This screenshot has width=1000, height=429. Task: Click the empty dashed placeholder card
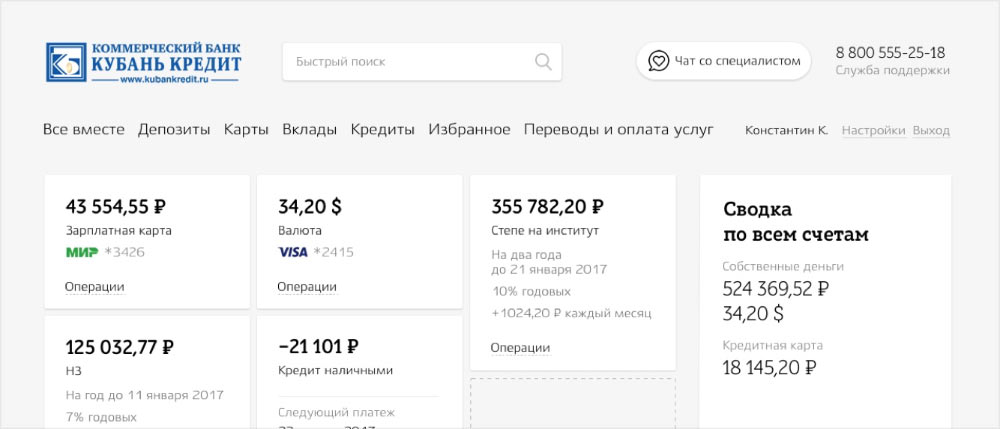tap(572, 402)
